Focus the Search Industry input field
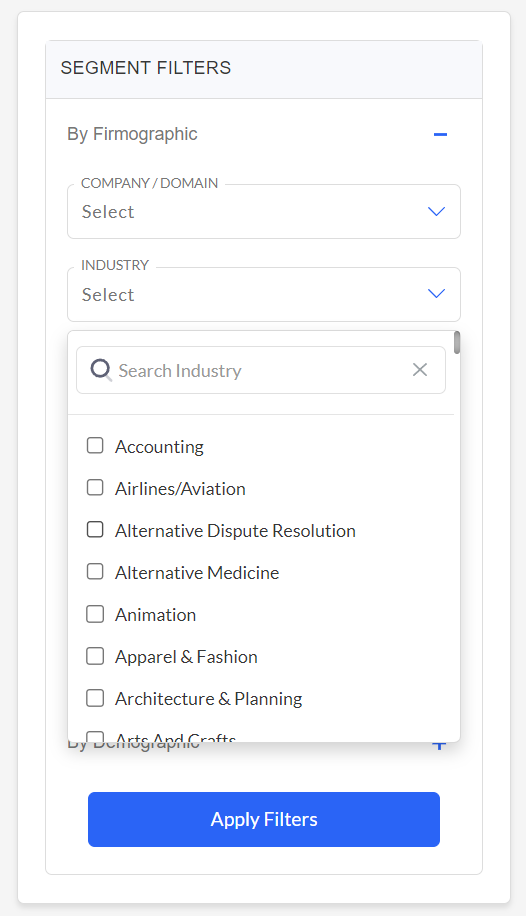526x916 pixels. click(x=261, y=370)
